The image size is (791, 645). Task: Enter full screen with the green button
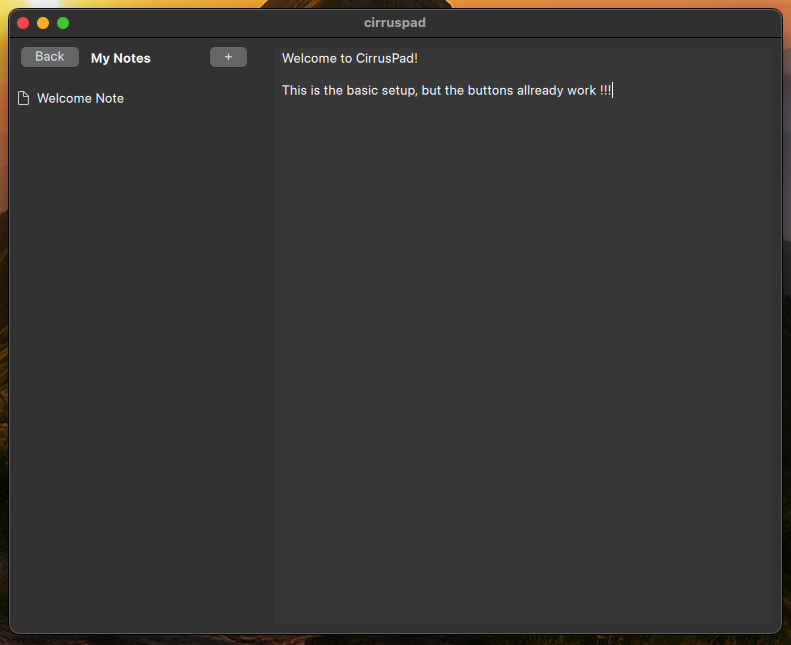click(x=63, y=23)
